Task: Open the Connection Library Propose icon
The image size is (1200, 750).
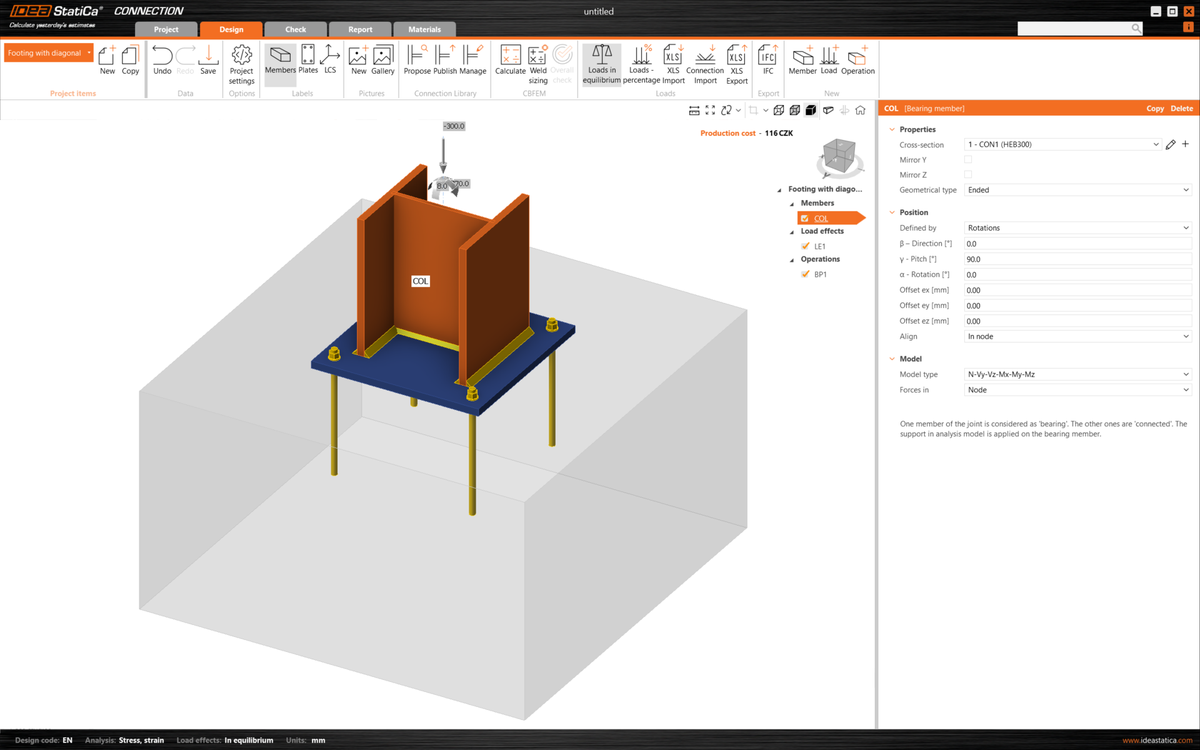Action: click(x=416, y=62)
